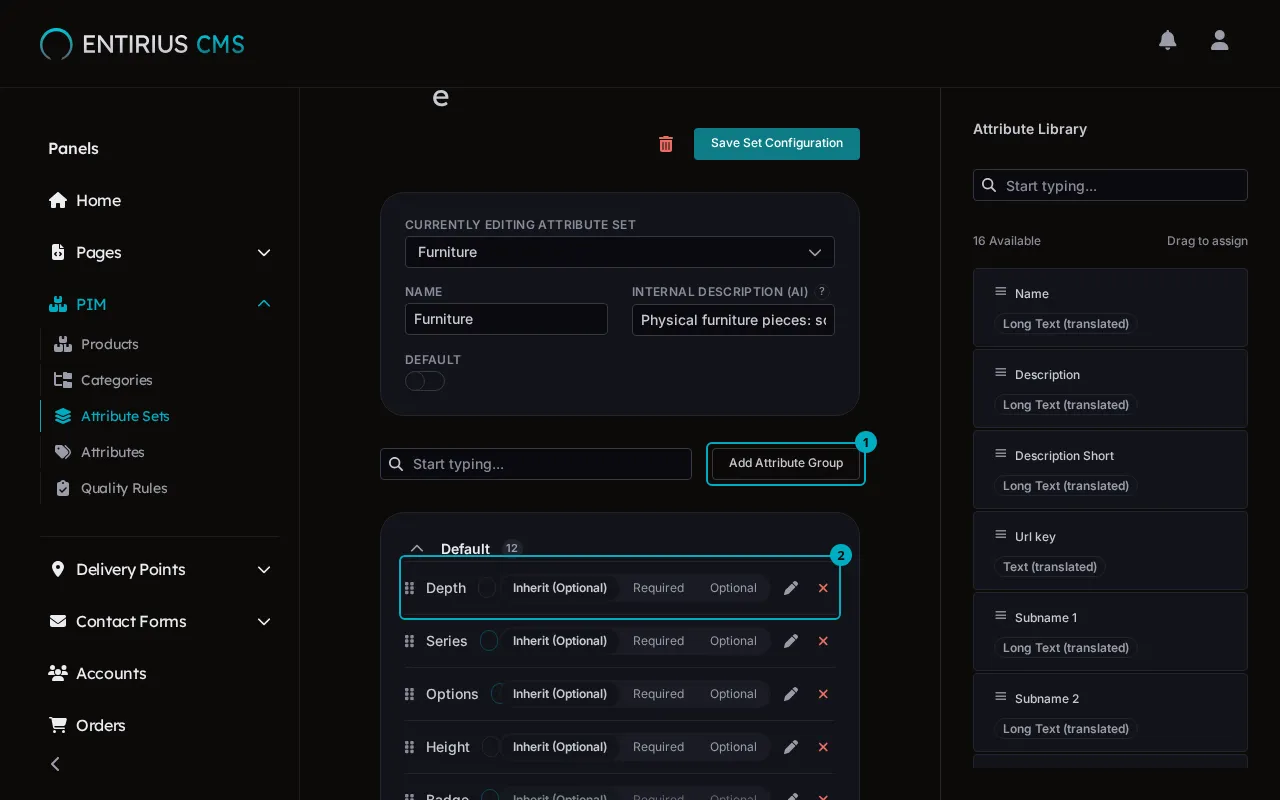Set Depth to Required
This screenshot has width=1280, height=800.
click(658, 588)
